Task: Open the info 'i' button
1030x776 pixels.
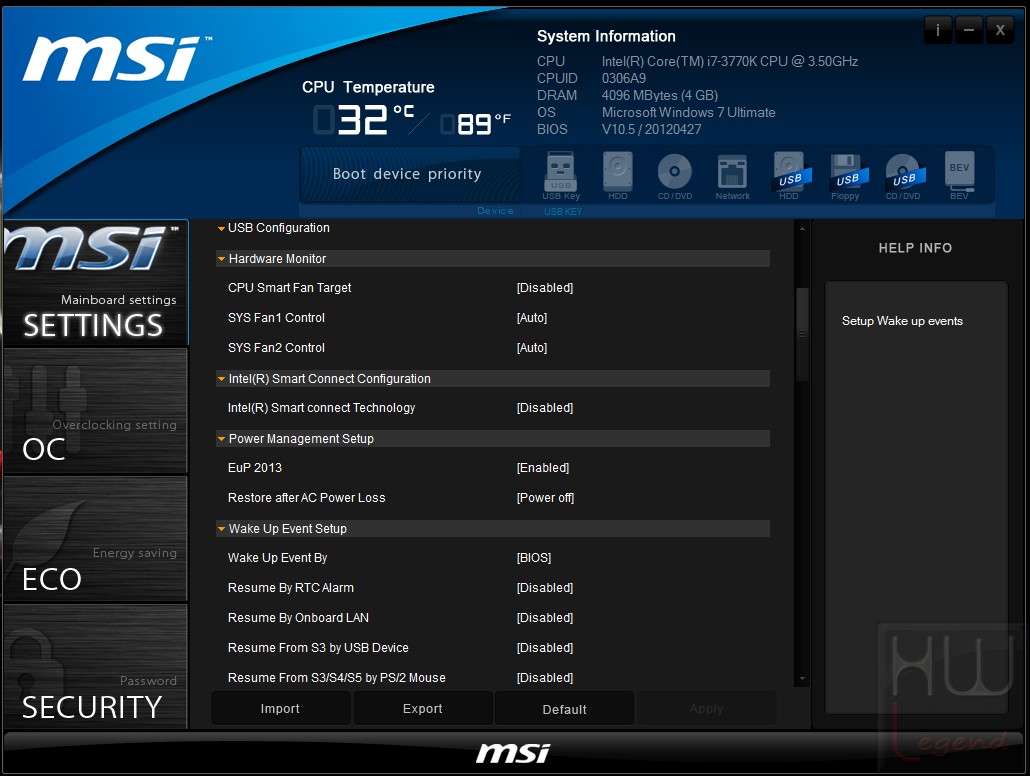Action: [x=937, y=30]
